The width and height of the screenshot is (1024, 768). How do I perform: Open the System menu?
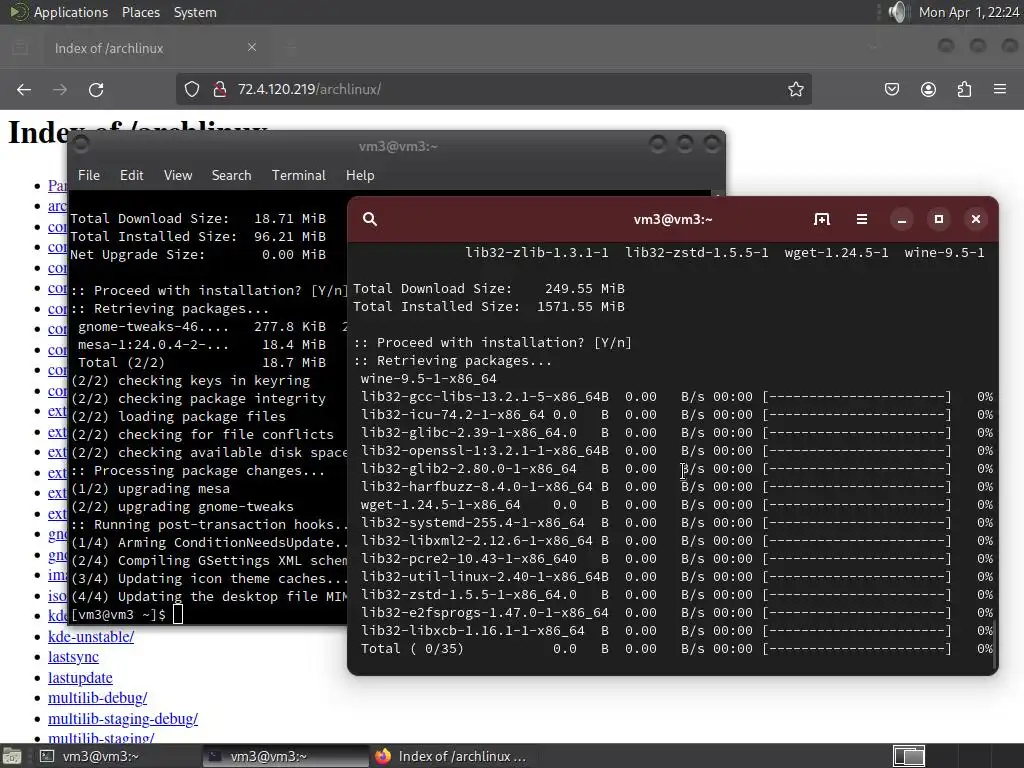click(x=195, y=12)
